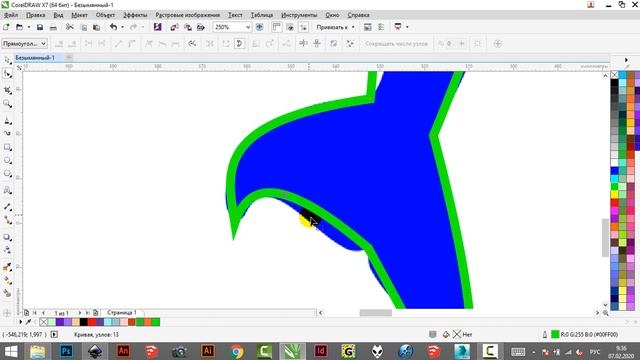Open the Объект menu
640x360 pixels.
pos(105,15)
